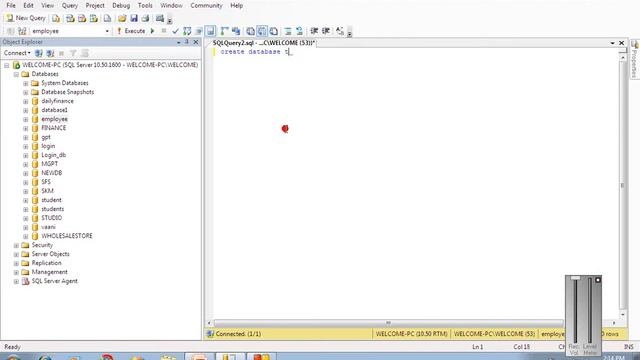This screenshot has height=360, width=640.
Task: Open the Query Options icon
Action: click(x=199, y=31)
